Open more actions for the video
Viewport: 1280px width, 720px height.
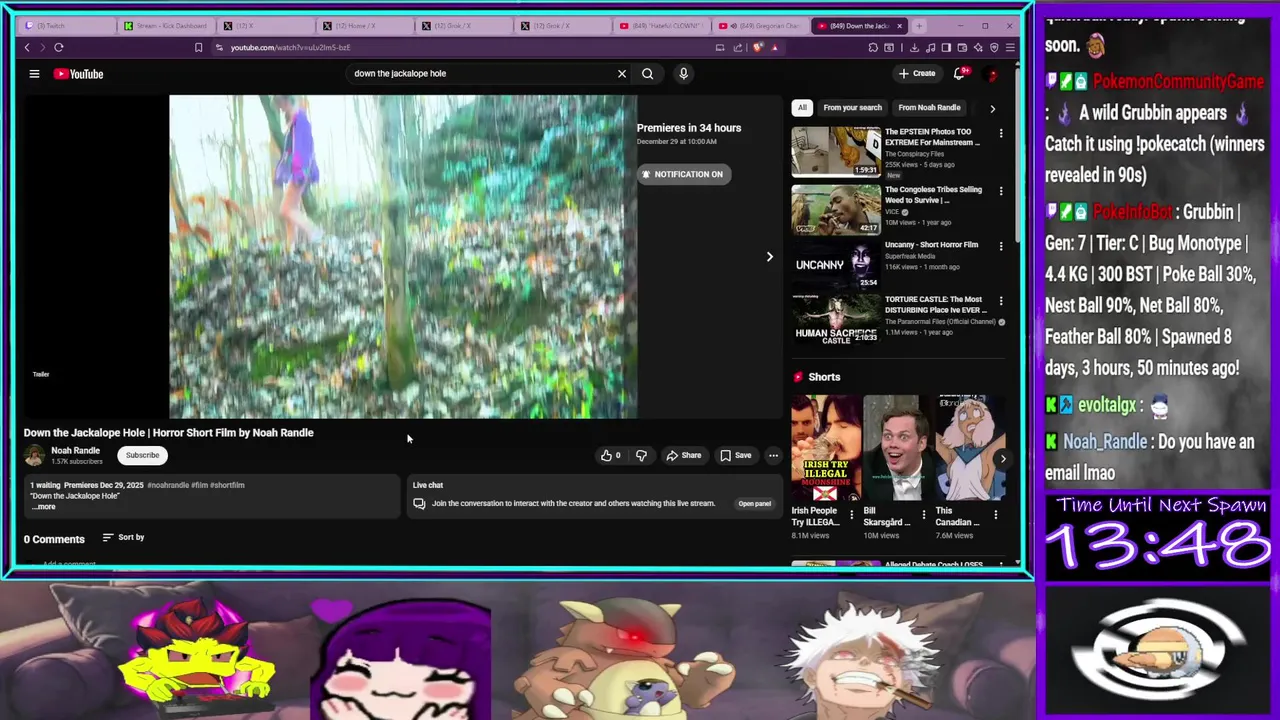[x=773, y=455]
